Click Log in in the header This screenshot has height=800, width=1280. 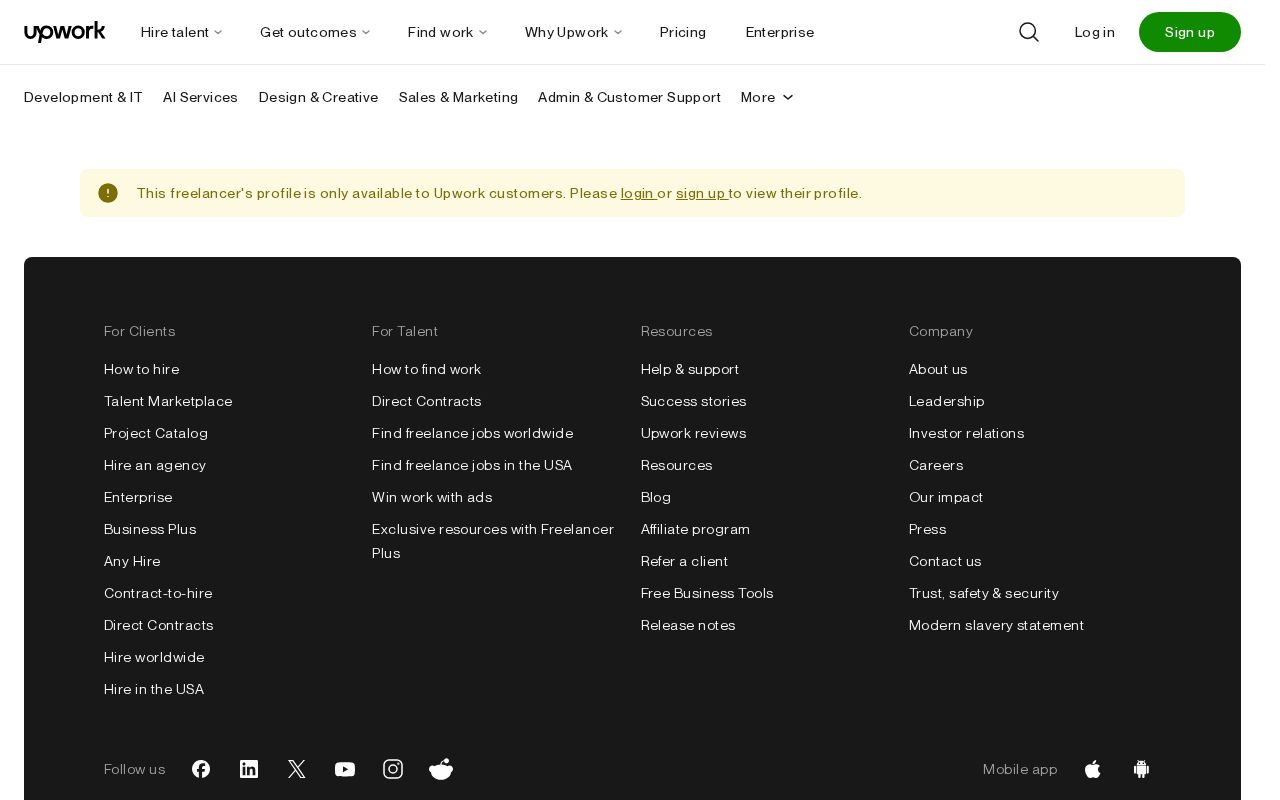pyautogui.click(x=1094, y=32)
